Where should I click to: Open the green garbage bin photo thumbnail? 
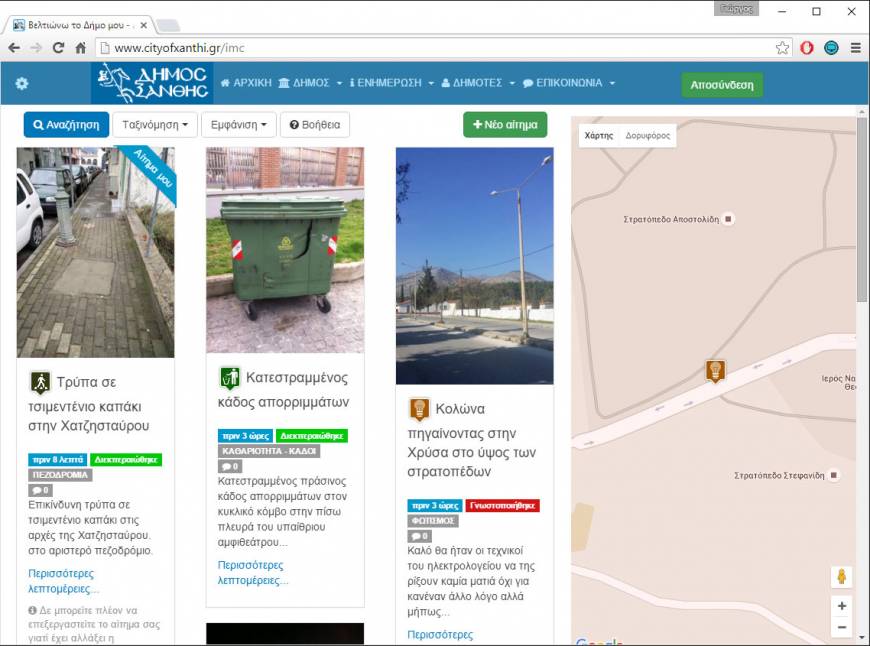(x=285, y=250)
